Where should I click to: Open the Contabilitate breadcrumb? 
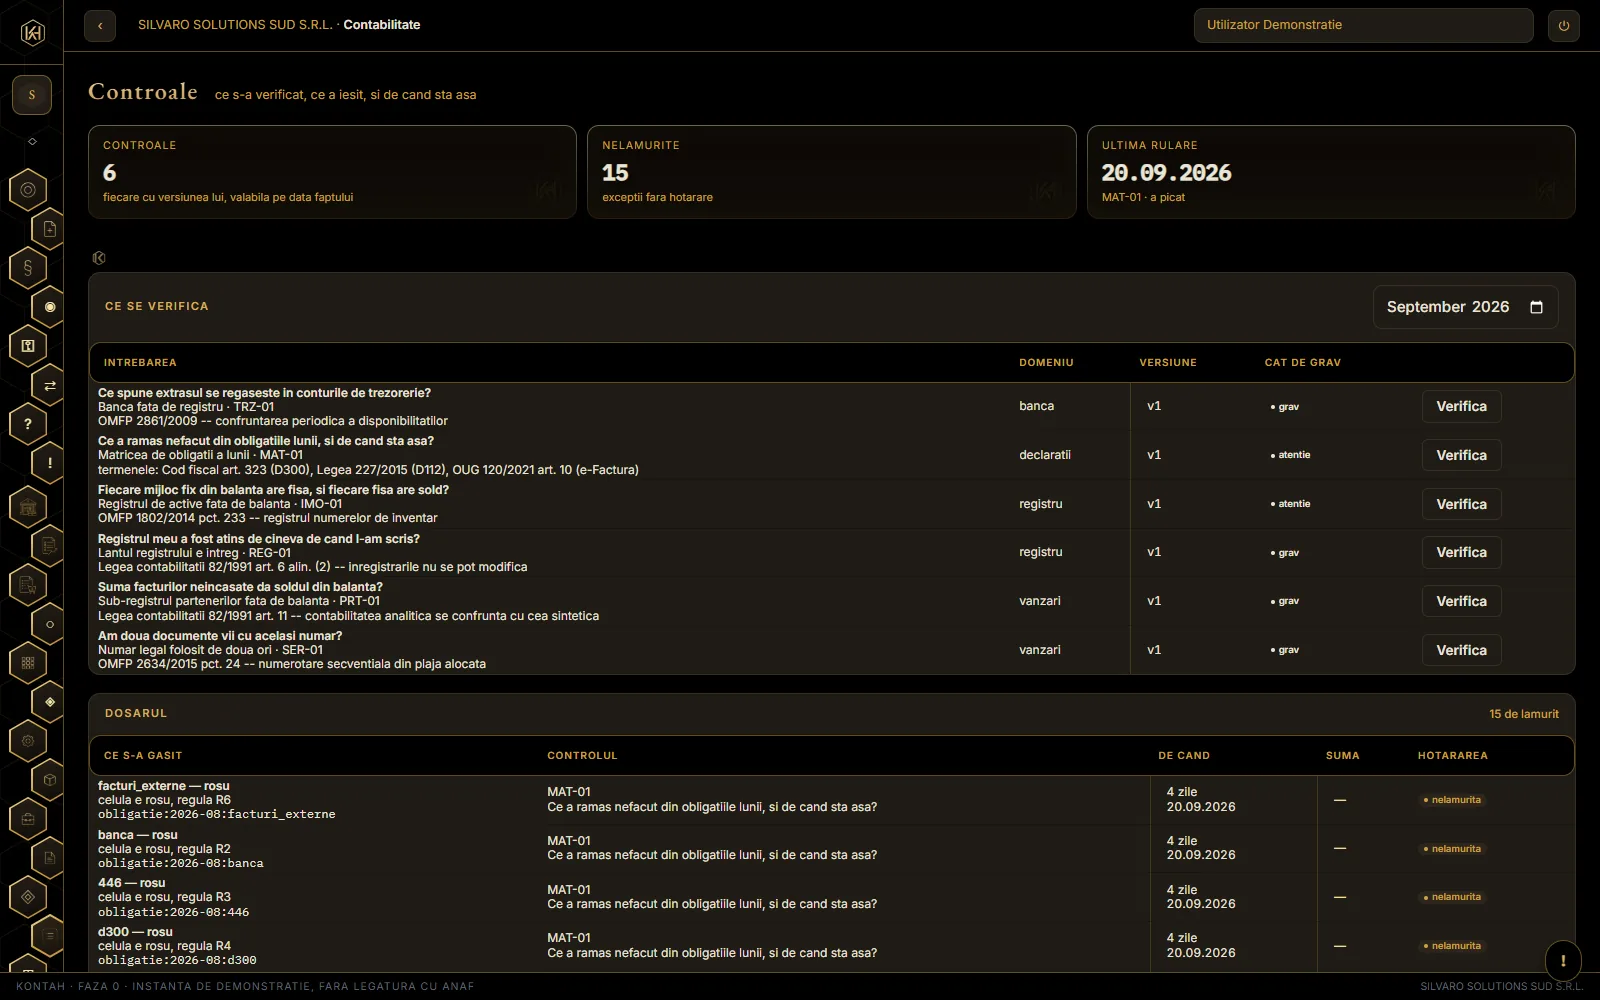pyautogui.click(x=382, y=25)
